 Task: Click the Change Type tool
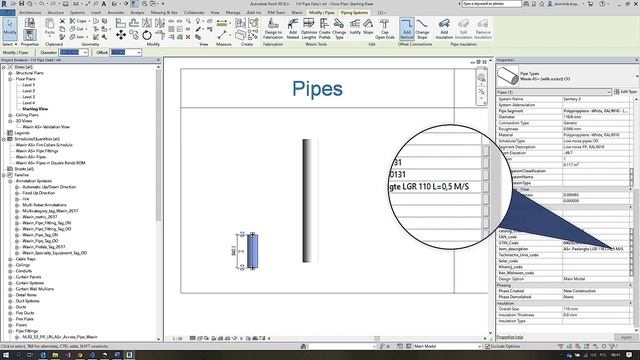[339, 29]
